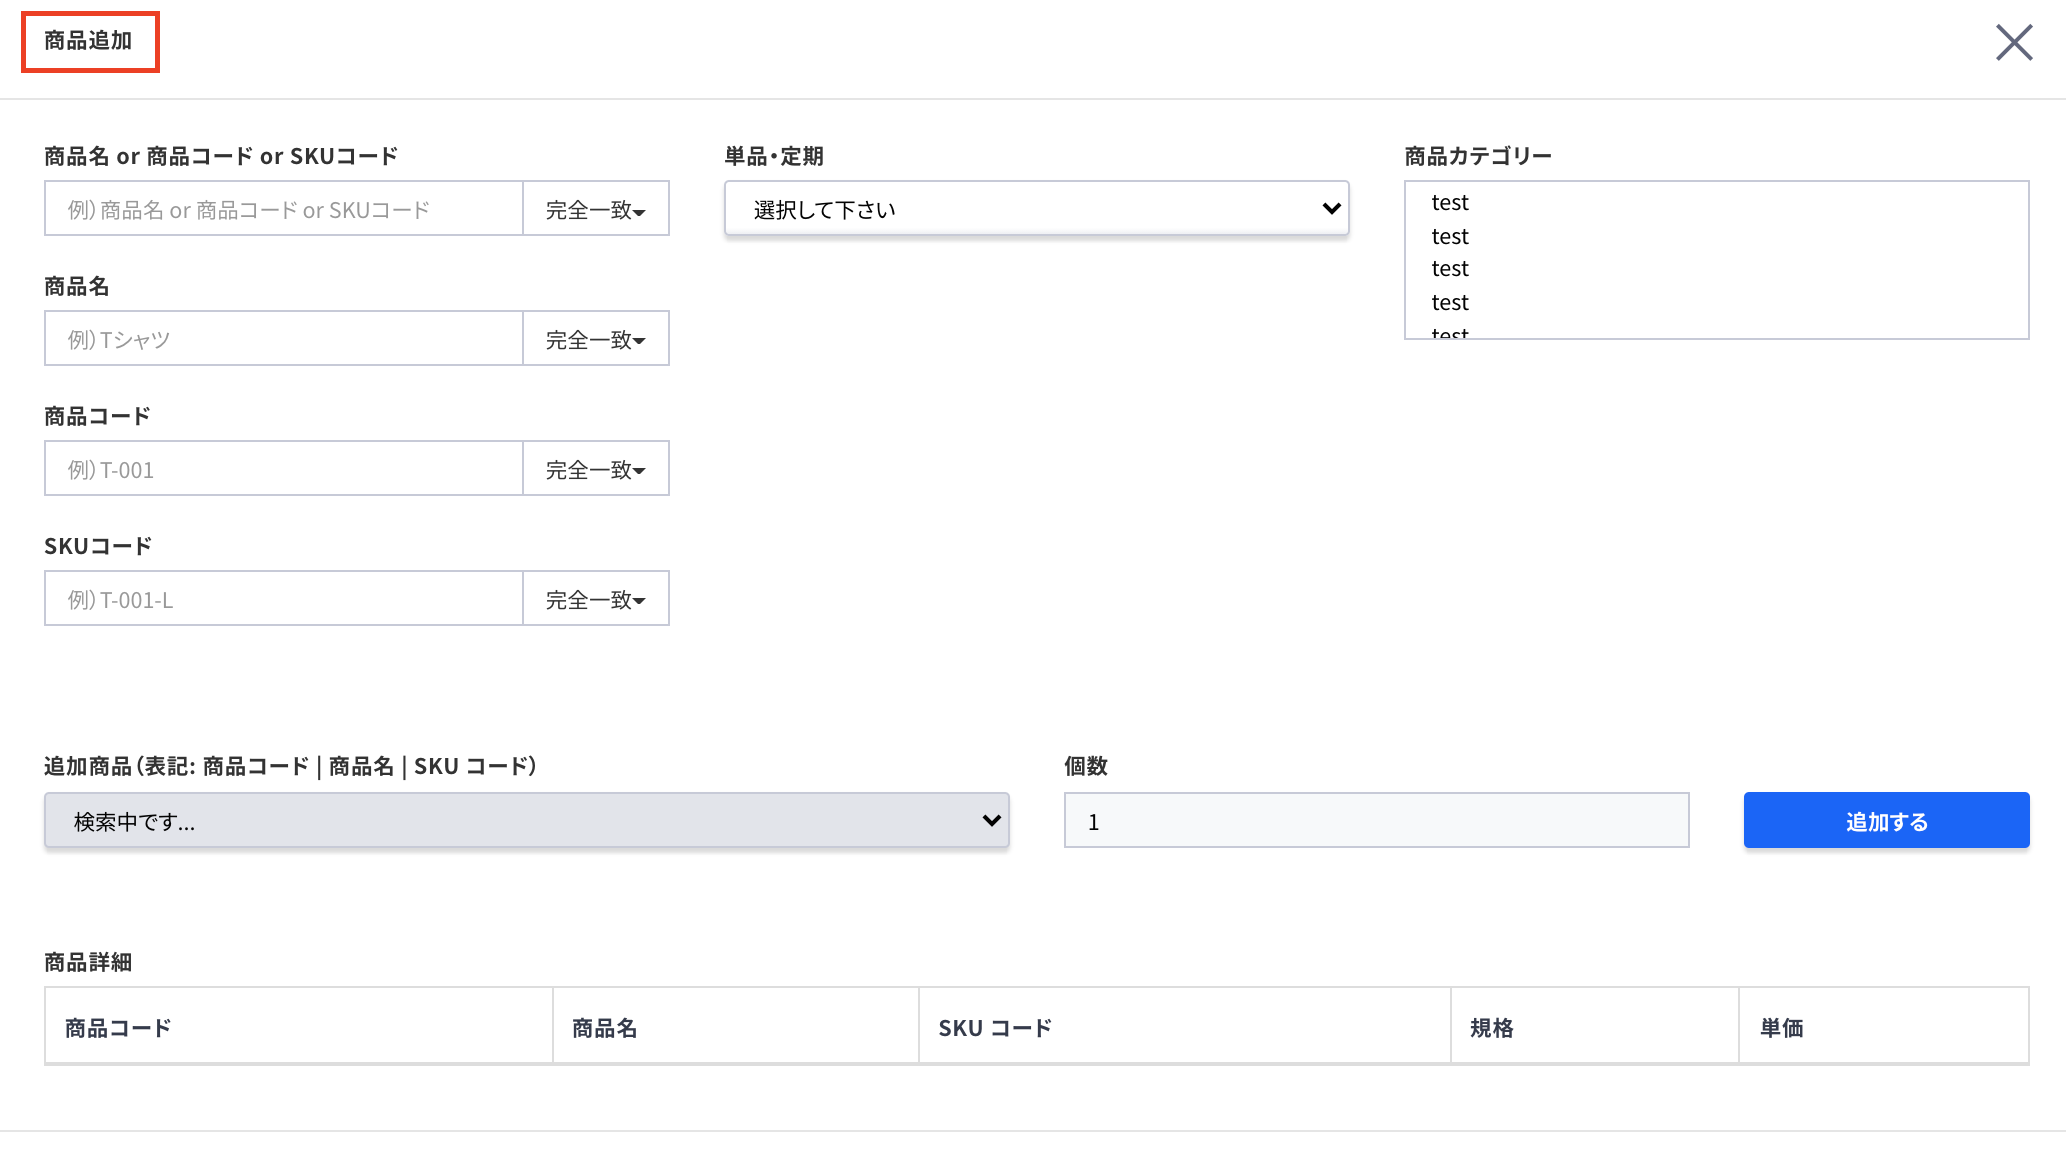2066x1160 pixels.
Task: Click the 単価 column header
Action: tap(1884, 1027)
